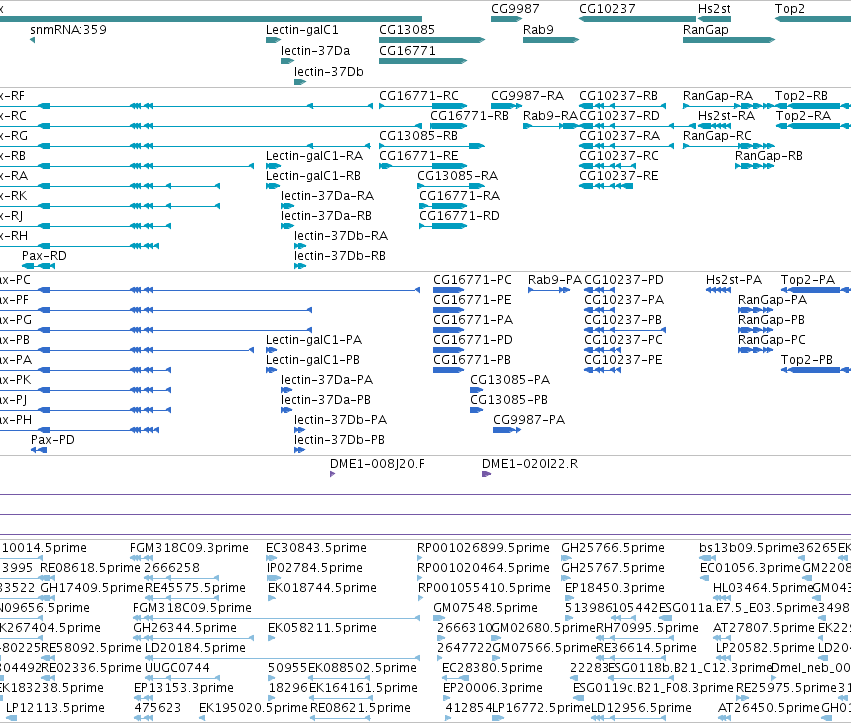Screen dimensions: 851x723
Task: Select protein CG10237-PD
Action: tap(599, 290)
